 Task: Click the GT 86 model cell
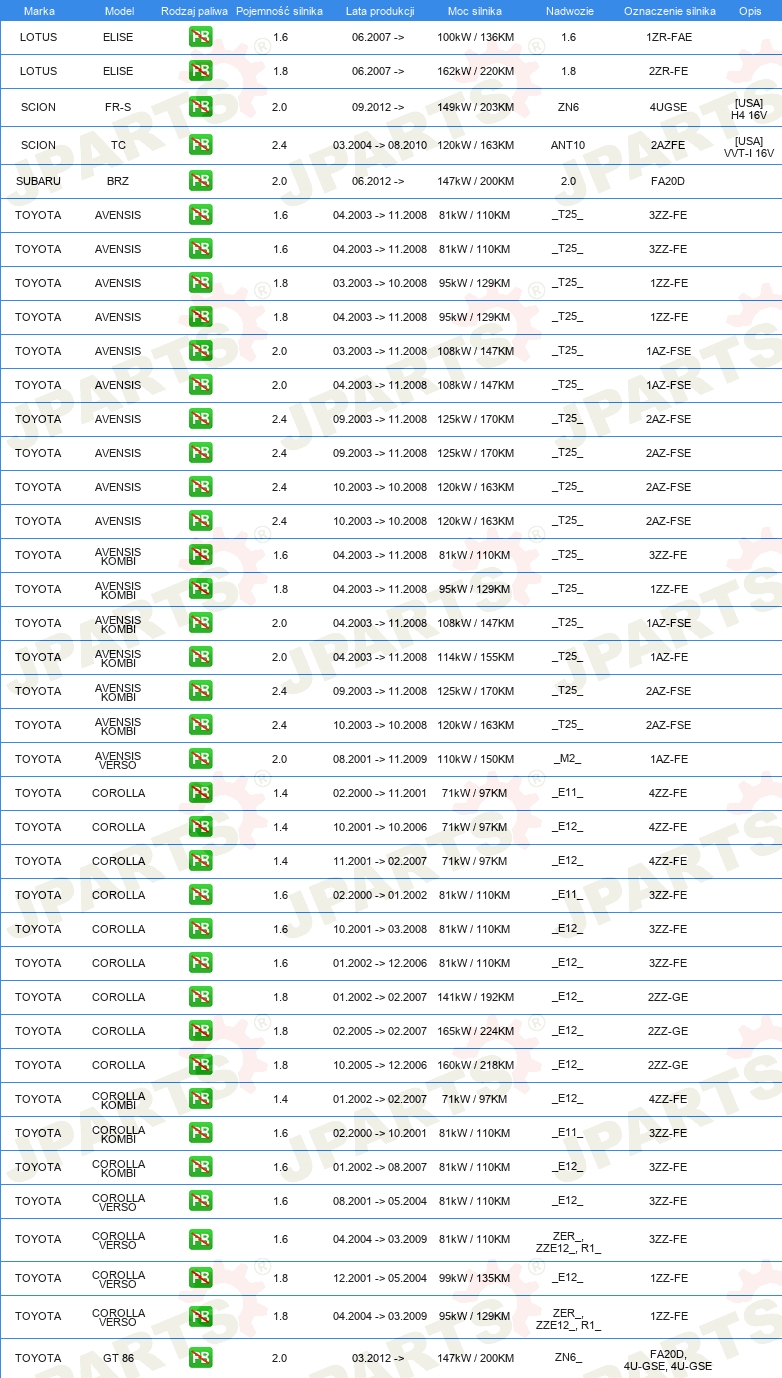118,1358
